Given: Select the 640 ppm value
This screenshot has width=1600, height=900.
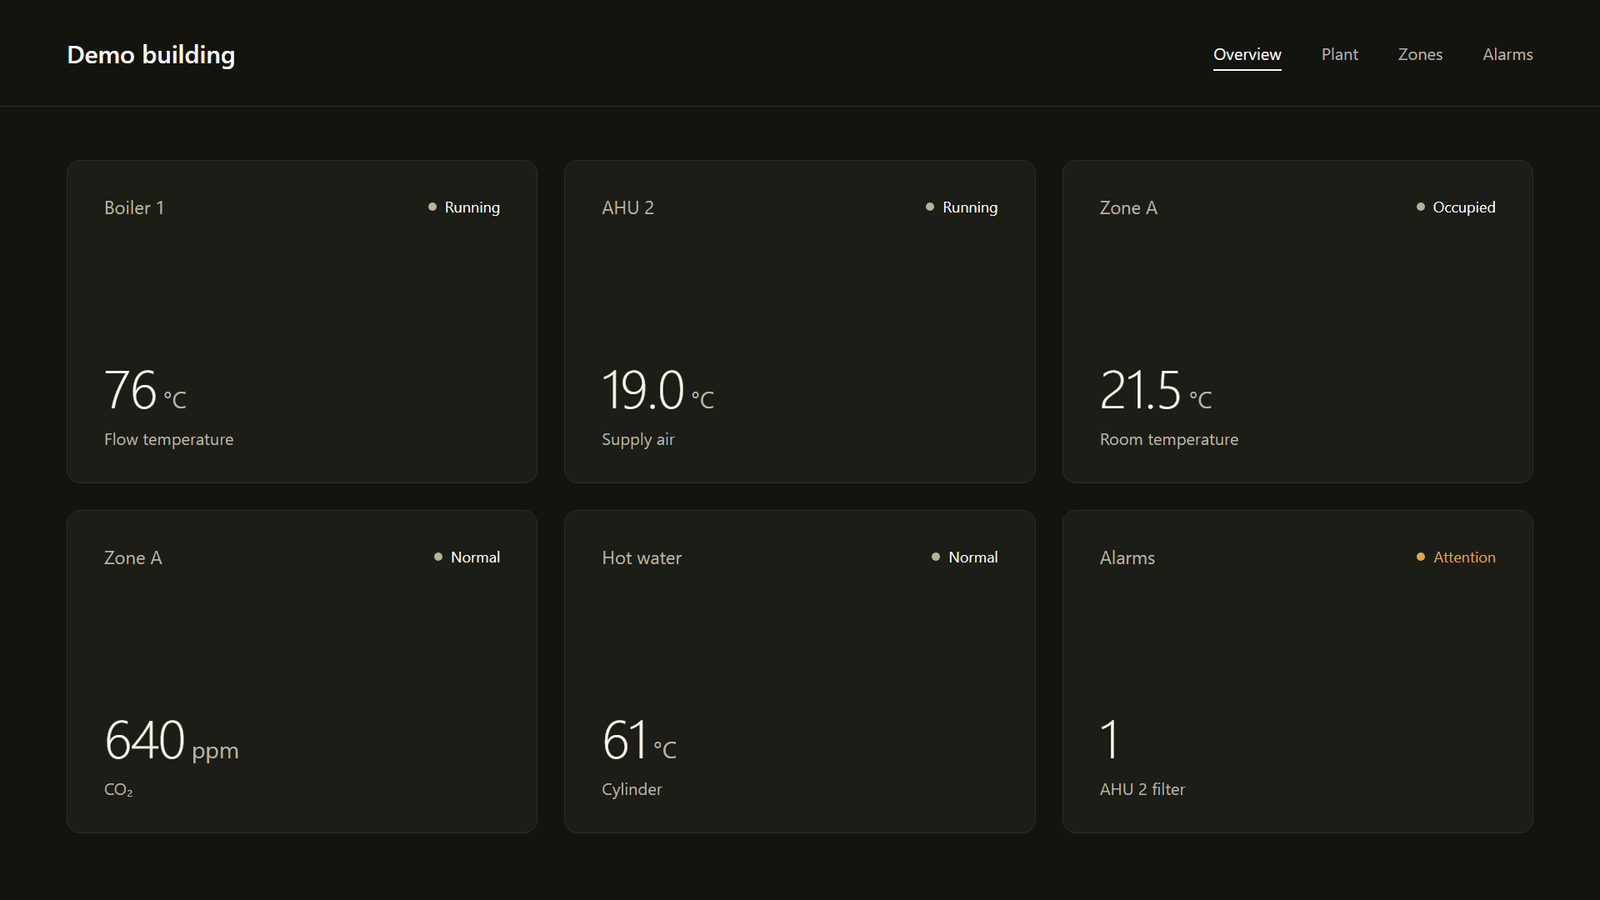Looking at the screenshot, I should 171,740.
